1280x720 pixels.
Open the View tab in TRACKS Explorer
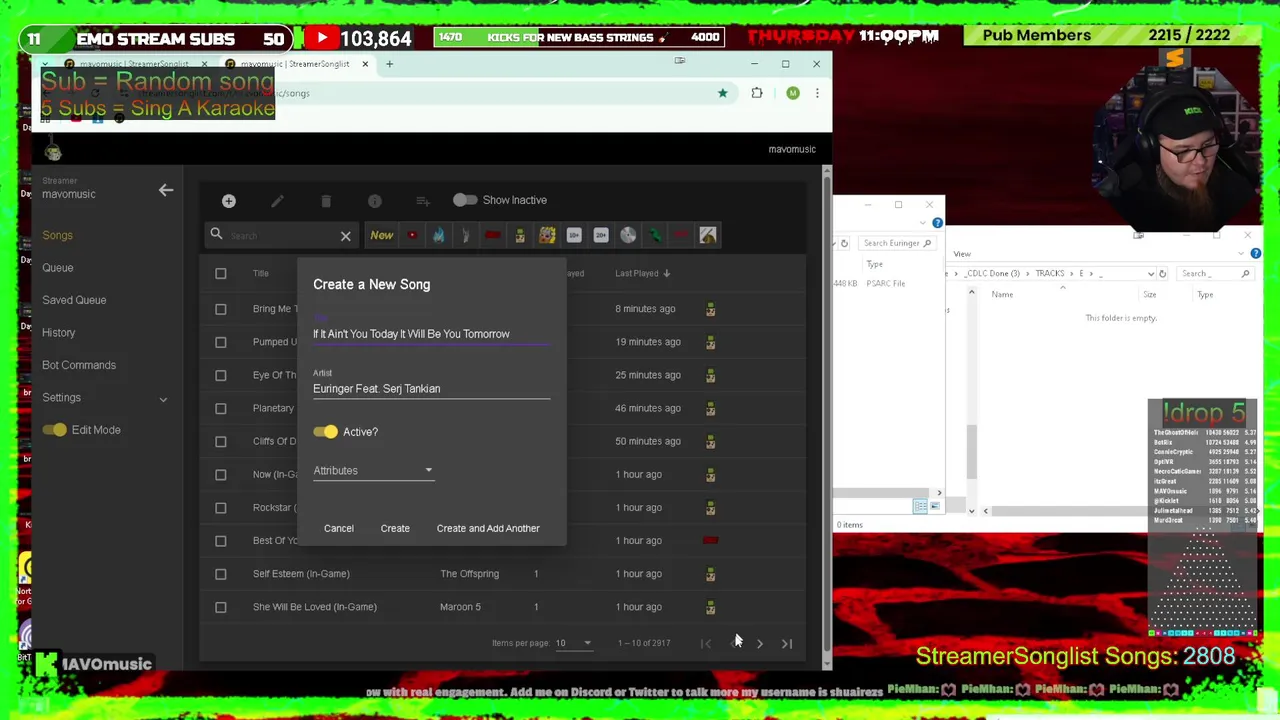(x=961, y=254)
